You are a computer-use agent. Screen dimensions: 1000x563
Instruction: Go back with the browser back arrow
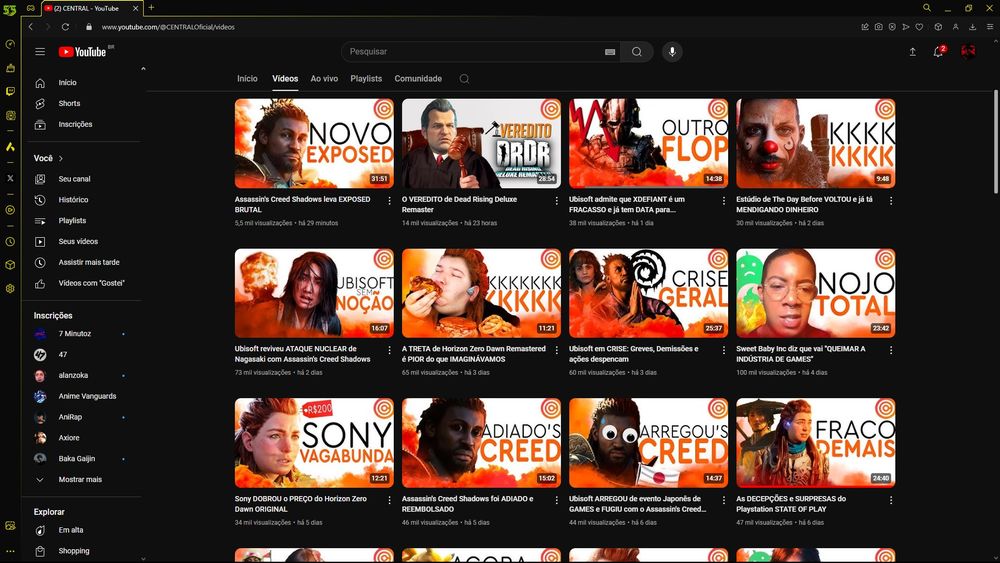coord(30,27)
